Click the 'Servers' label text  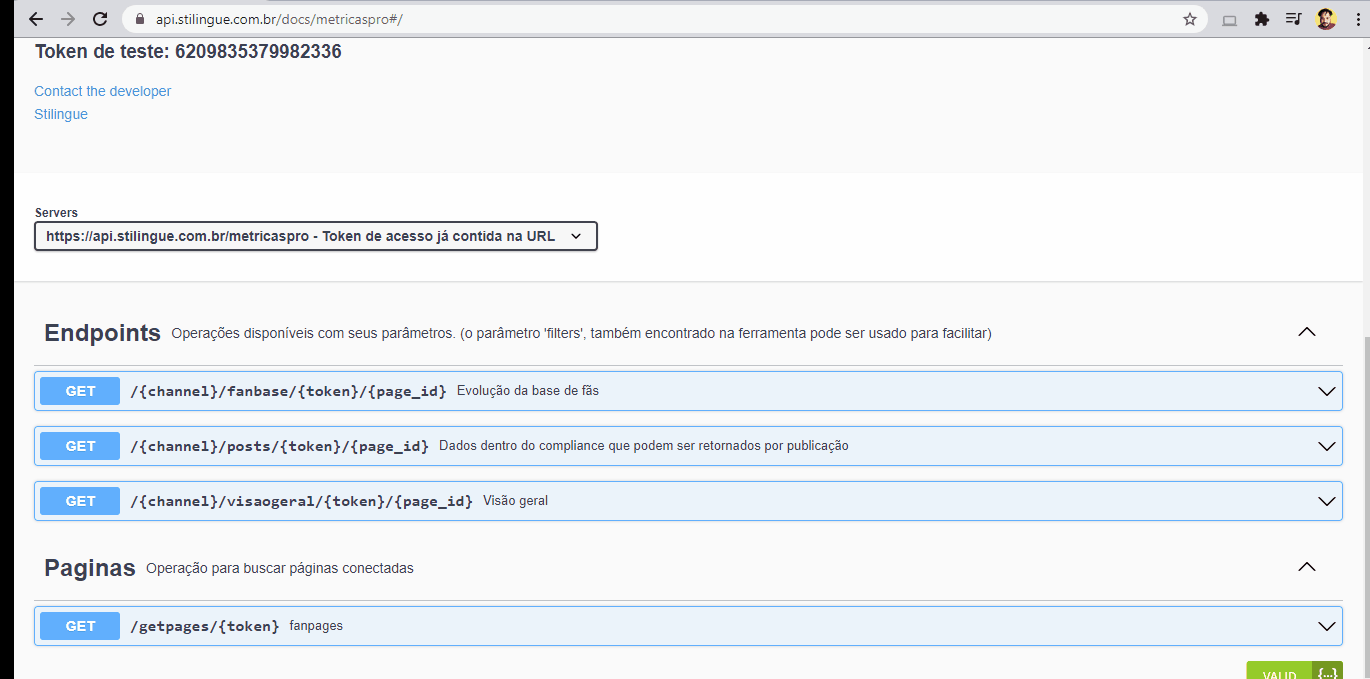(56, 213)
